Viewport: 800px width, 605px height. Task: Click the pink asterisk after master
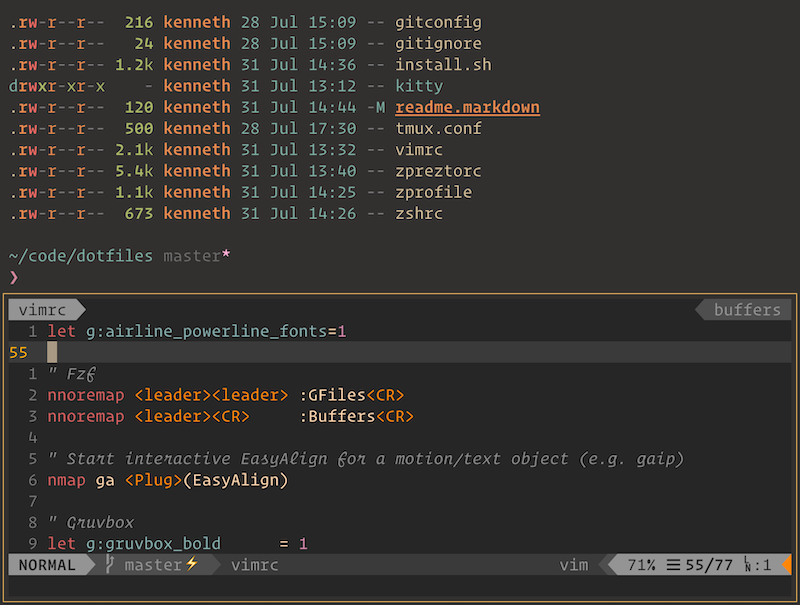tap(226, 254)
